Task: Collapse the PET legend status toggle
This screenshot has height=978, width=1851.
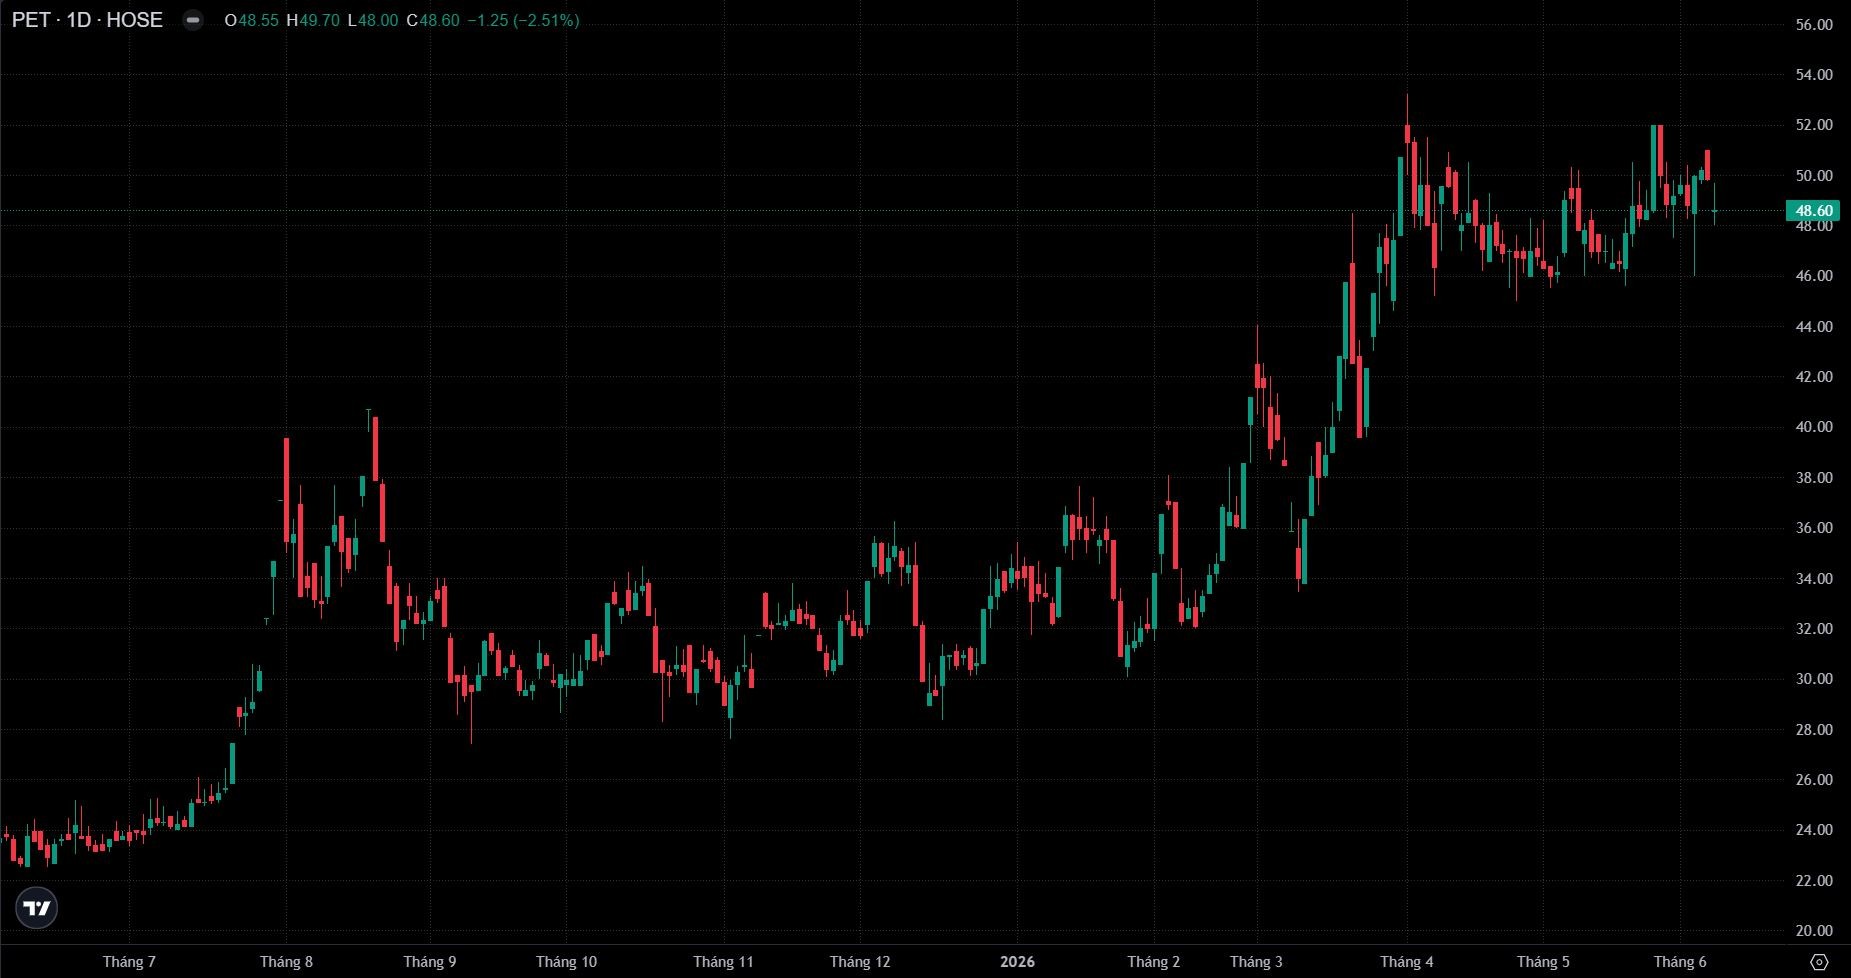Action: click(x=193, y=20)
